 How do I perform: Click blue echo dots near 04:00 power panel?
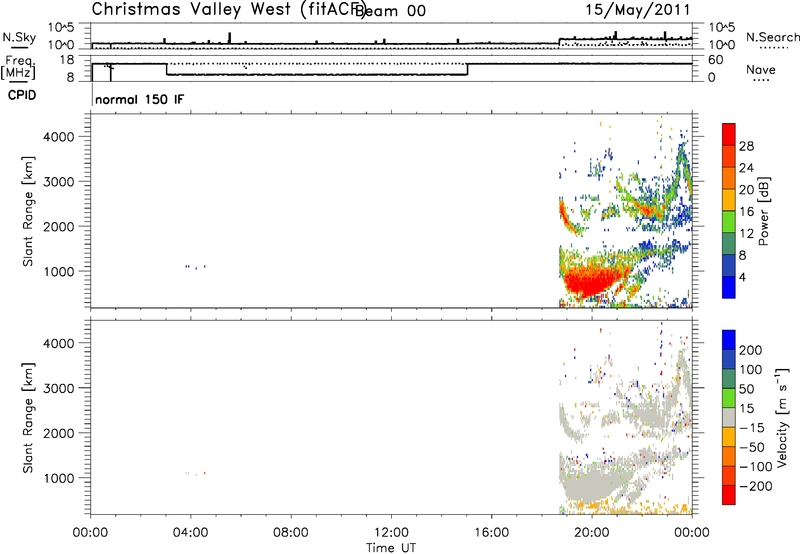(195, 266)
